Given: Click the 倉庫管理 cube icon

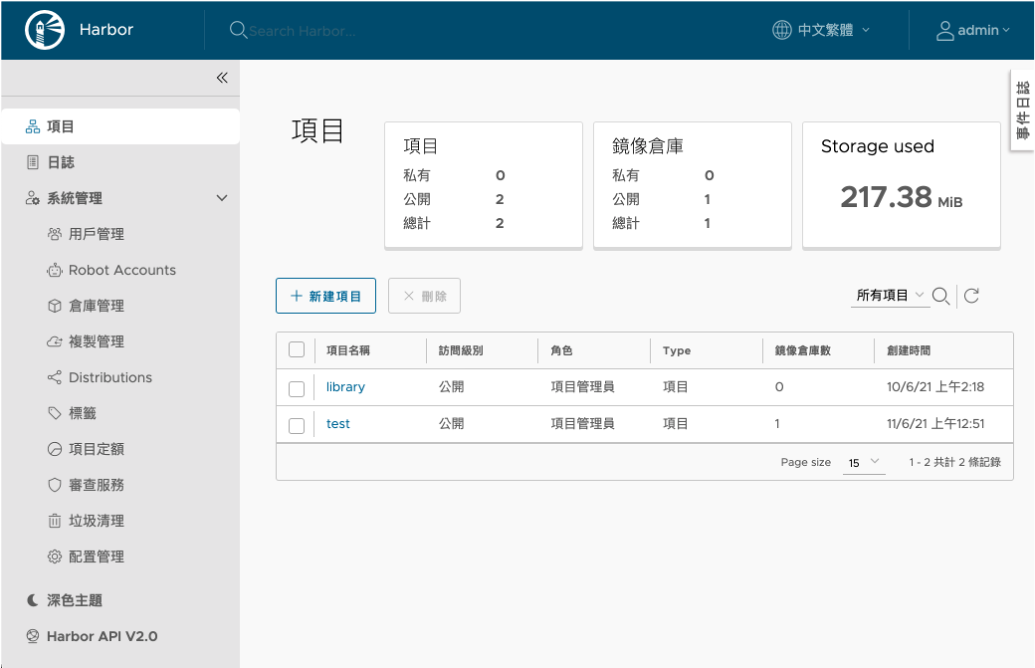Looking at the screenshot, I should click(x=54, y=306).
